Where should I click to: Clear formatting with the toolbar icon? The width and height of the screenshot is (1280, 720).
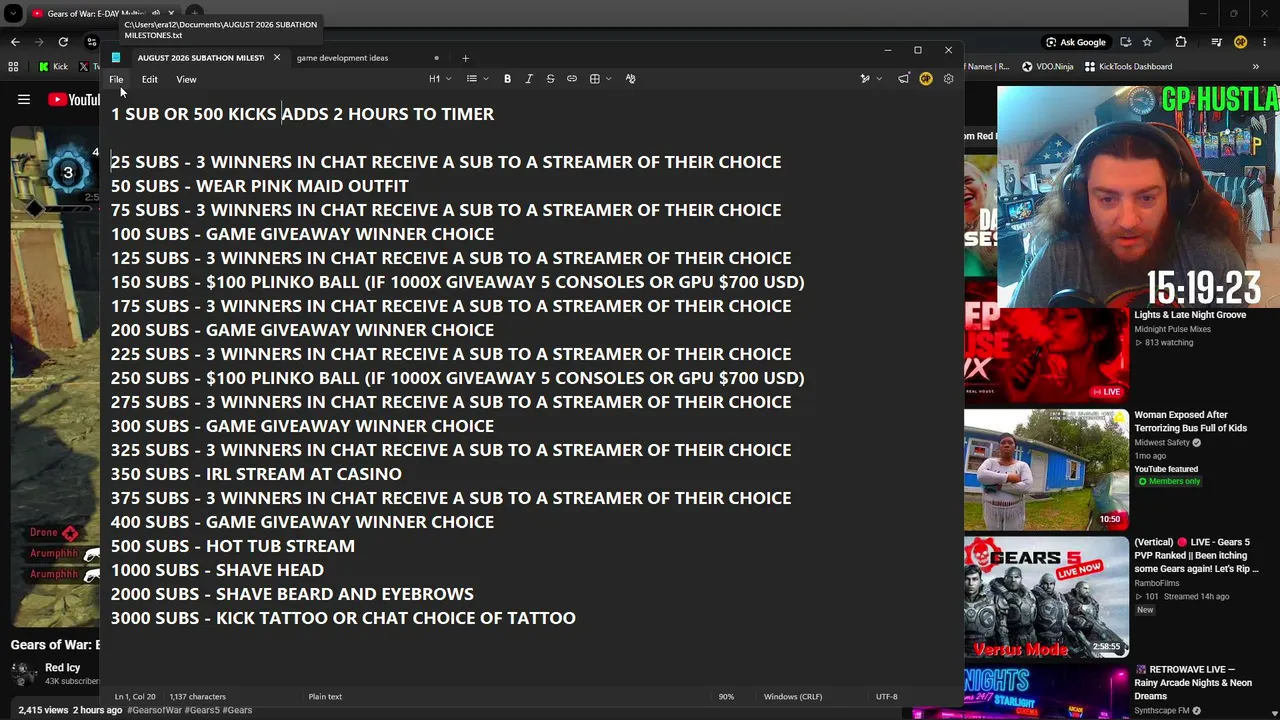[x=630, y=79]
